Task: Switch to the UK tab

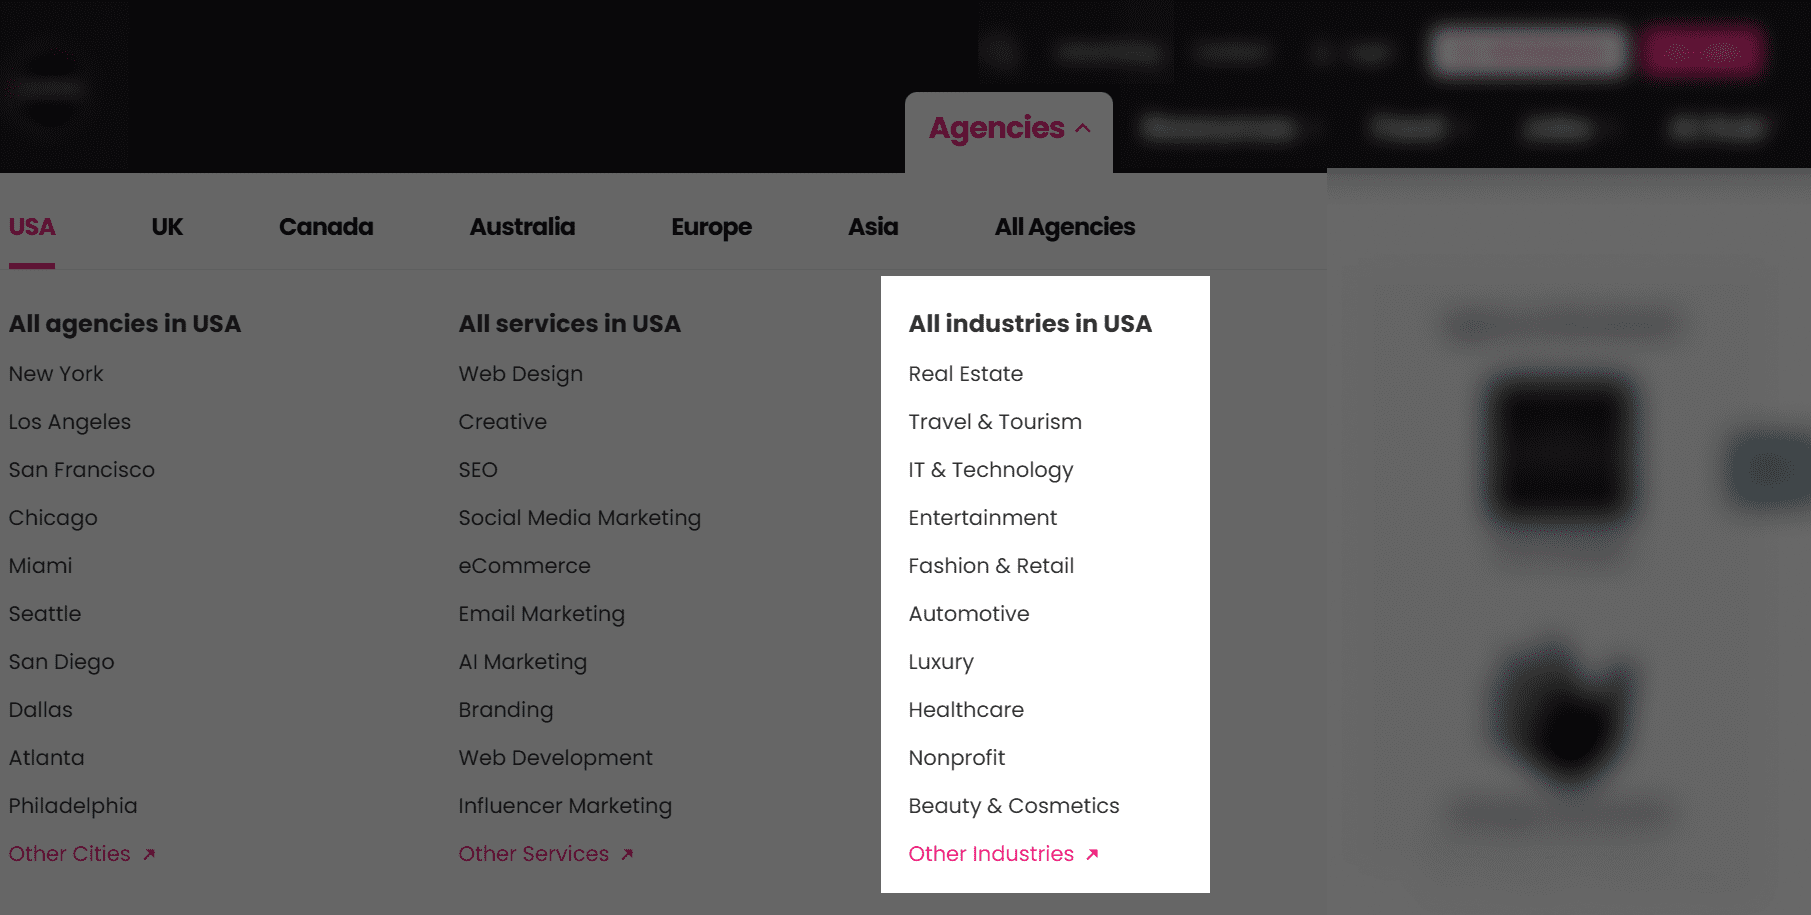Action: [x=167, y=227]
